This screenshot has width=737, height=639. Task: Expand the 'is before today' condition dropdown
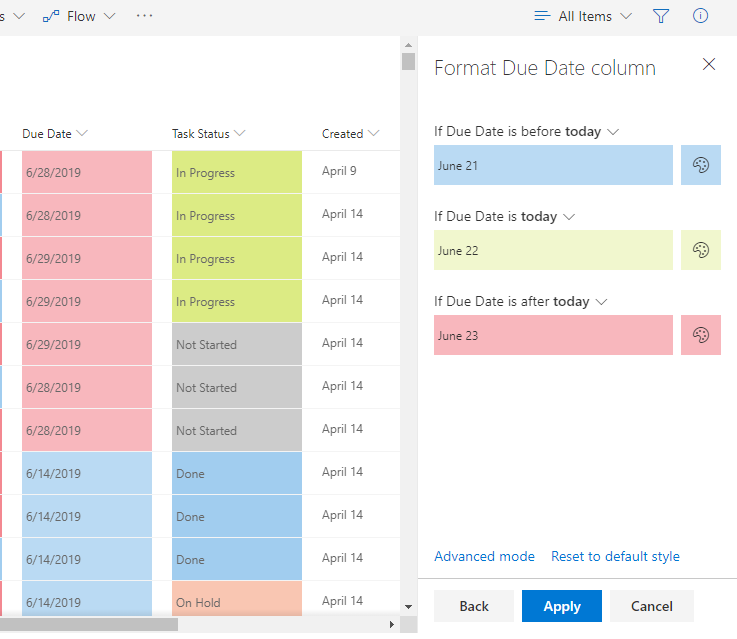614,131
